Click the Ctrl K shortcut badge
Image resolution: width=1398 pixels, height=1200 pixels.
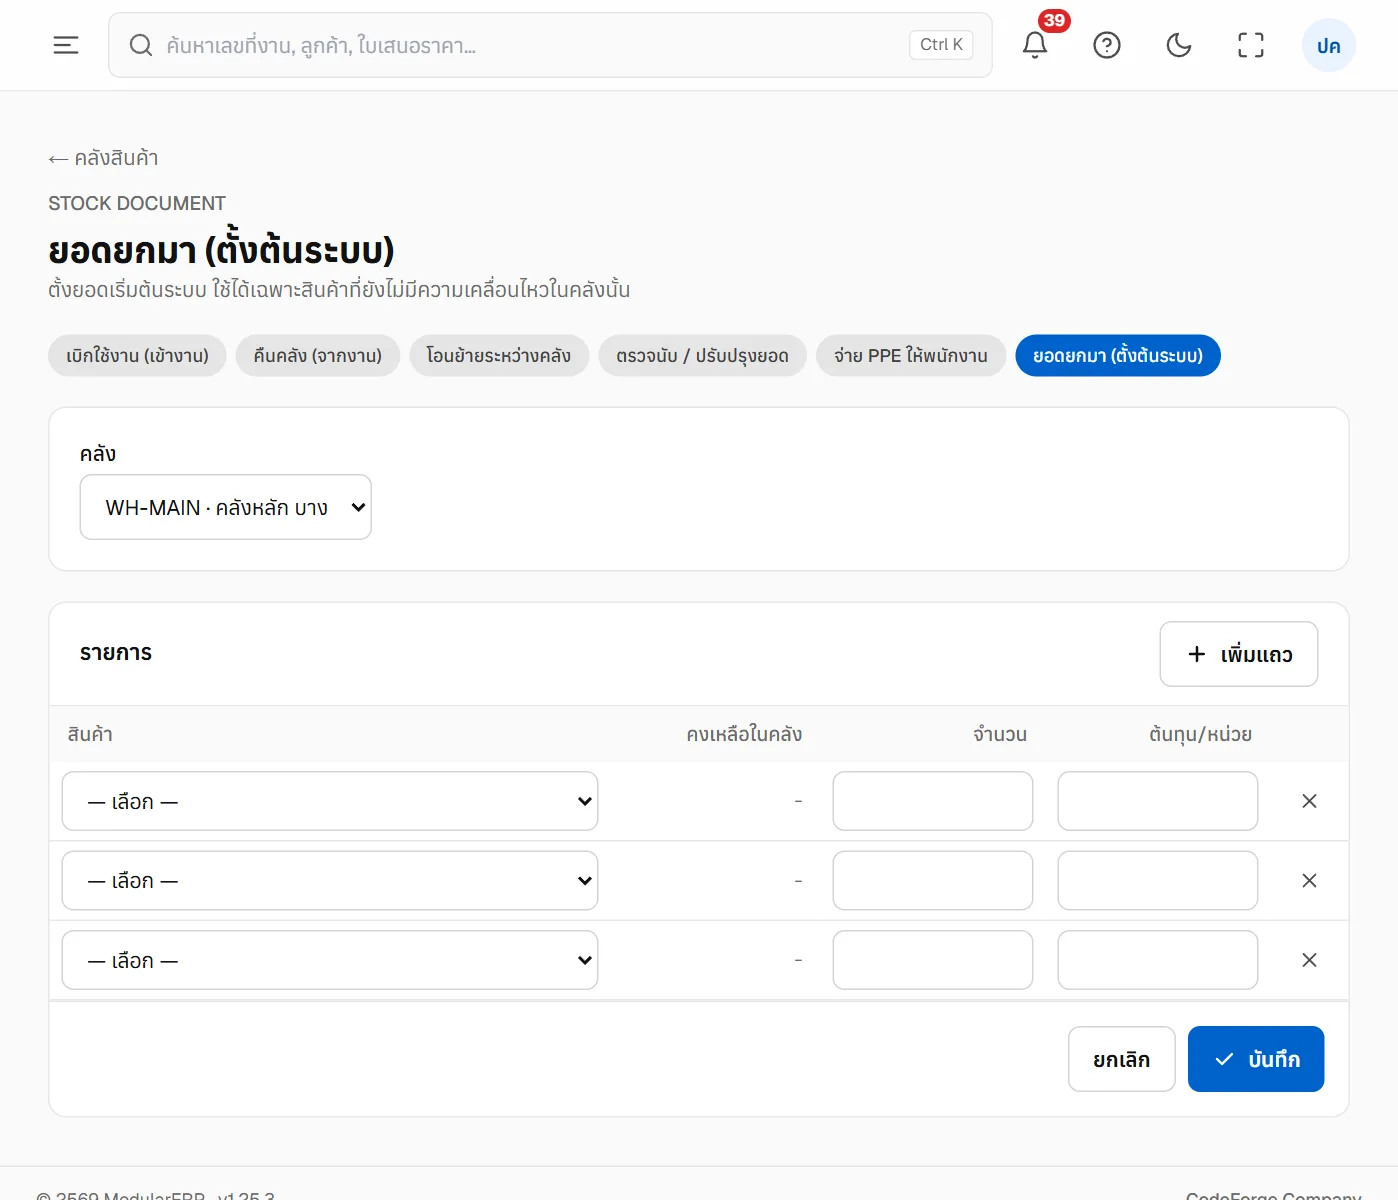coord(941,45)
